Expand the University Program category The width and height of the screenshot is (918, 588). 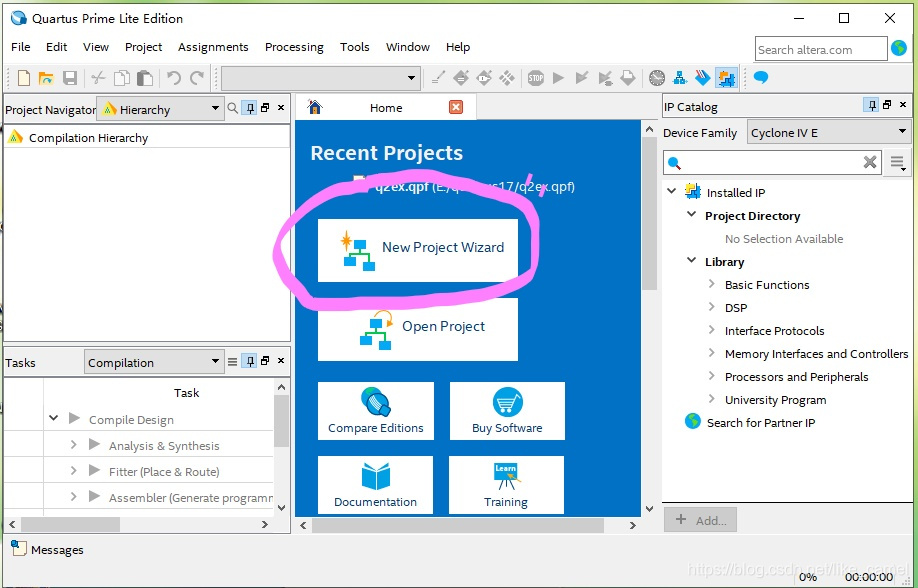click(711, 399)
